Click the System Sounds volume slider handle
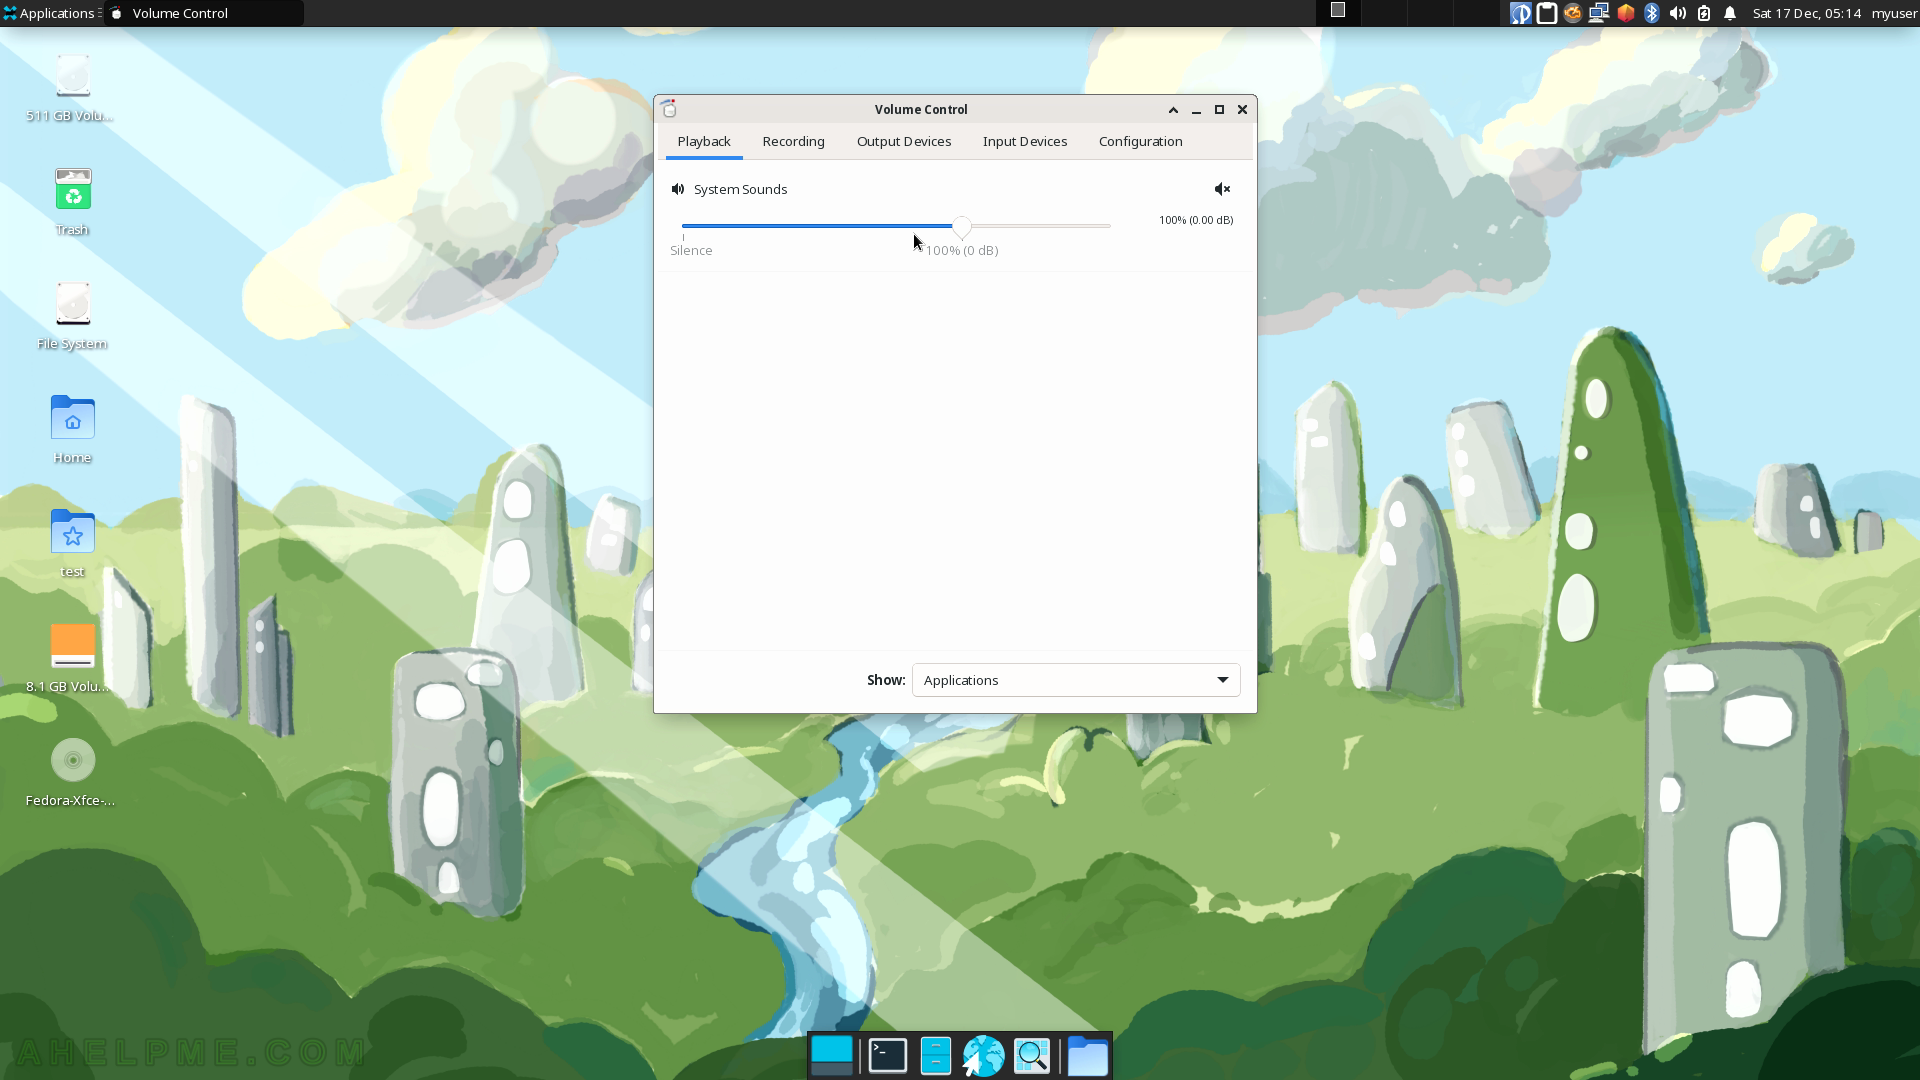Image resolution: width=1920 pixels, height=1080 pixels. 961,227
